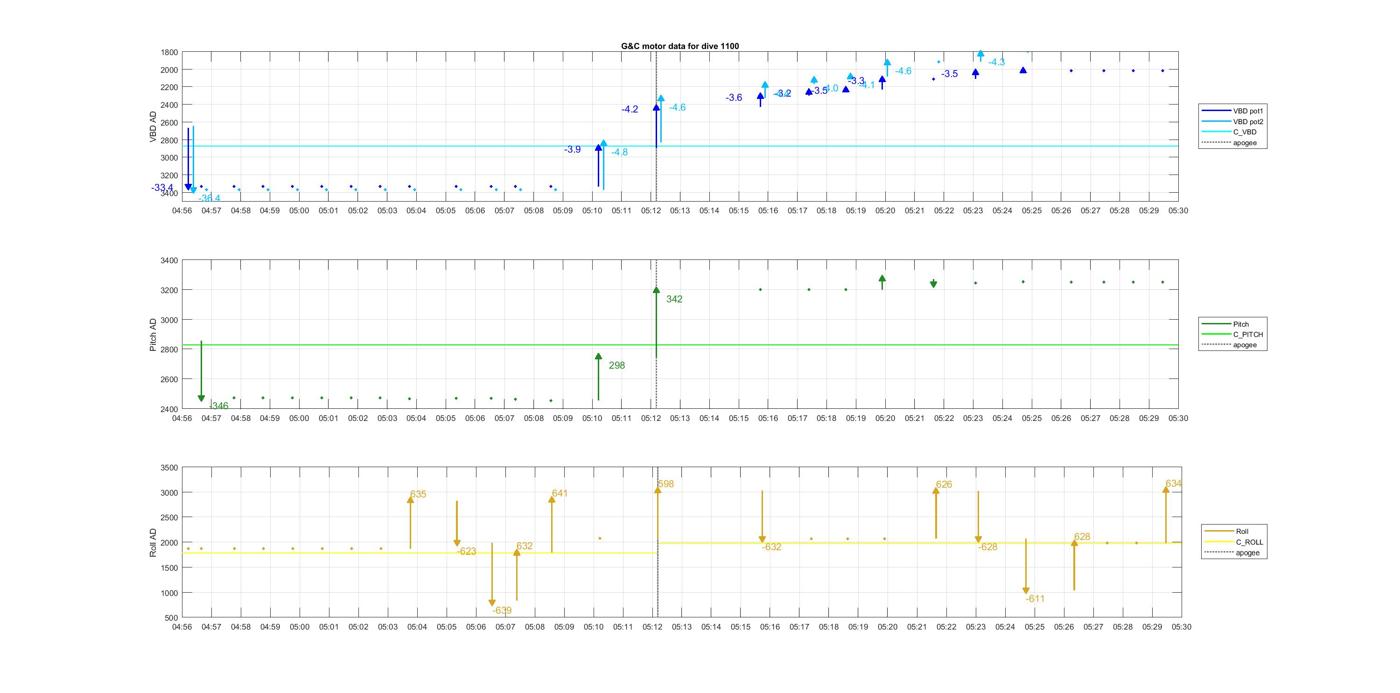Click the '-628' roll data label
The width and height of the screenshot is (1400, 693).
coord(988,547)
